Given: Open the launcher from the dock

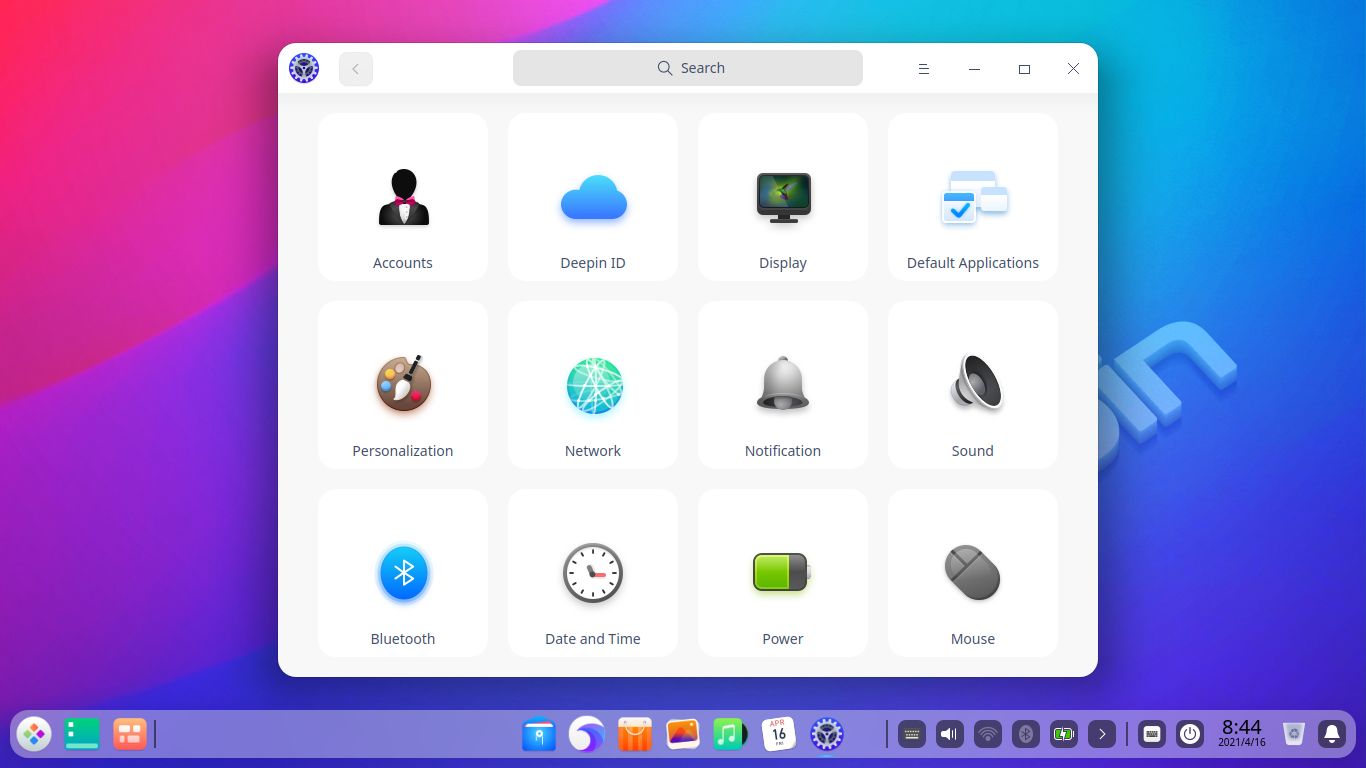Looking at the screenshot, I should click(x=34, y=734).
